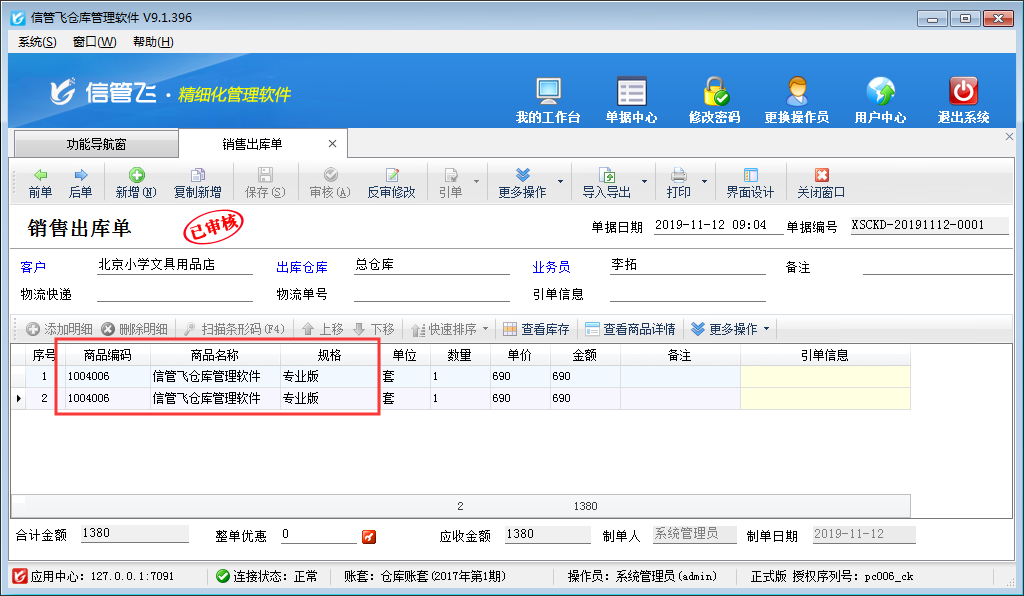Open 系统(S) menu

click(37, 42)
